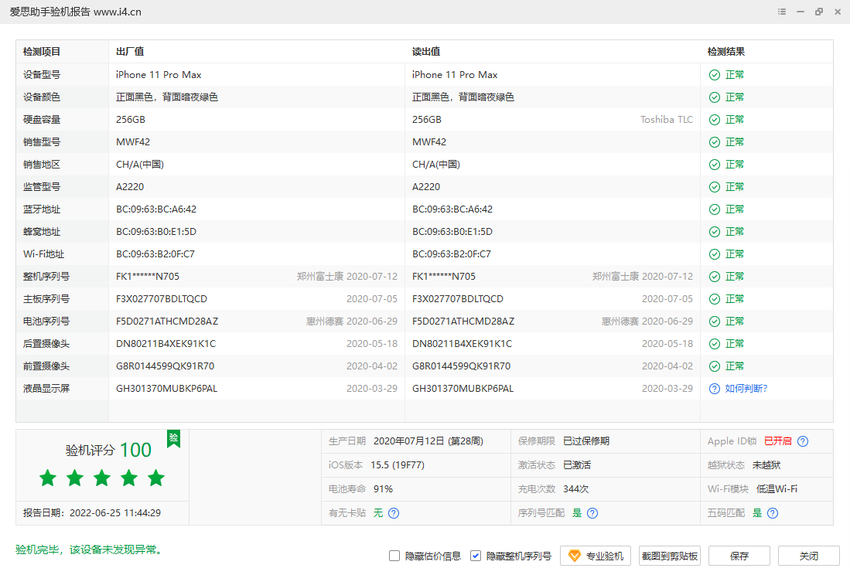Click the green check icon for 蜂窝地址
This screenshot has width=850, height=575.
click(x=714, y=231)
